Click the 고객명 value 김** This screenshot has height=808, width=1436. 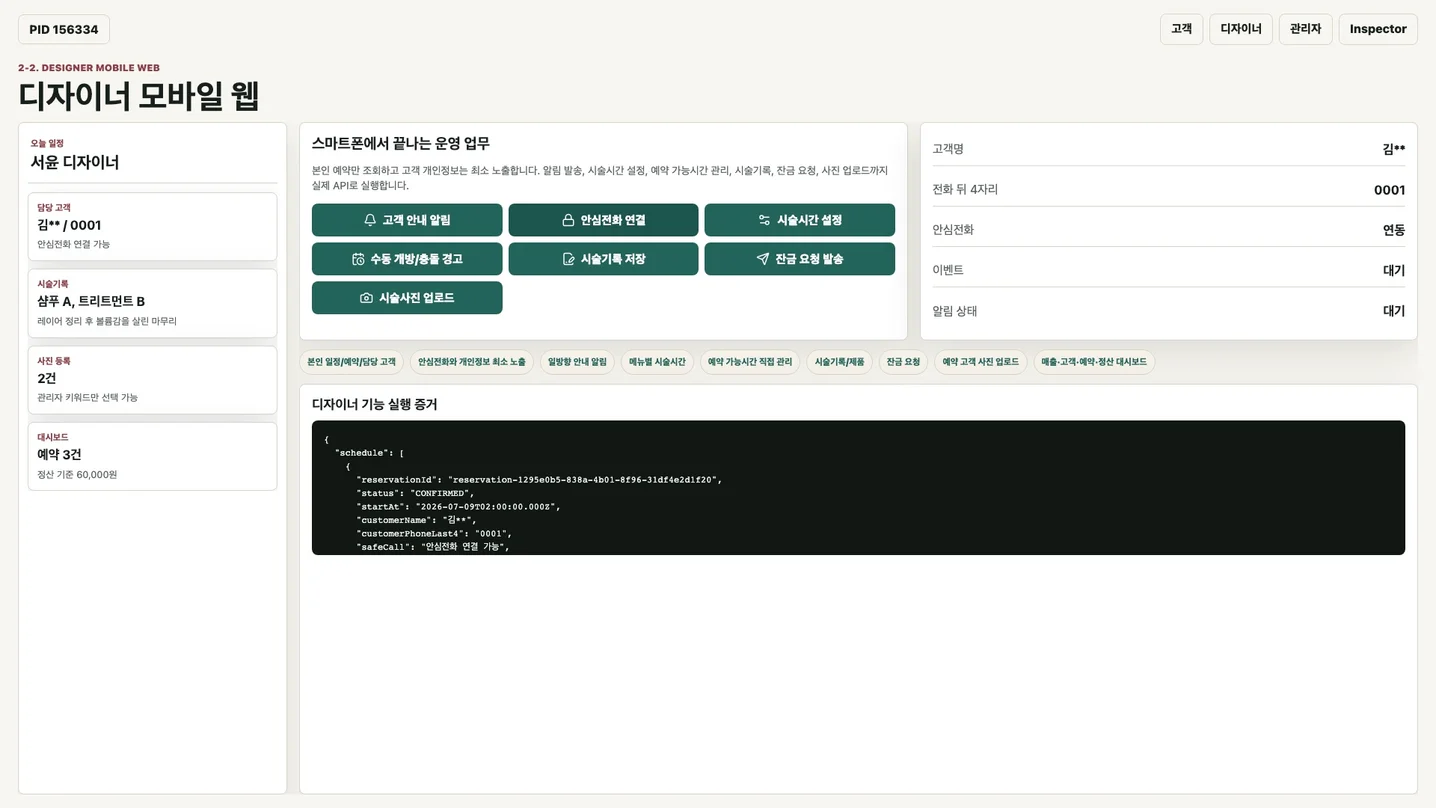tap(1393, 149)
